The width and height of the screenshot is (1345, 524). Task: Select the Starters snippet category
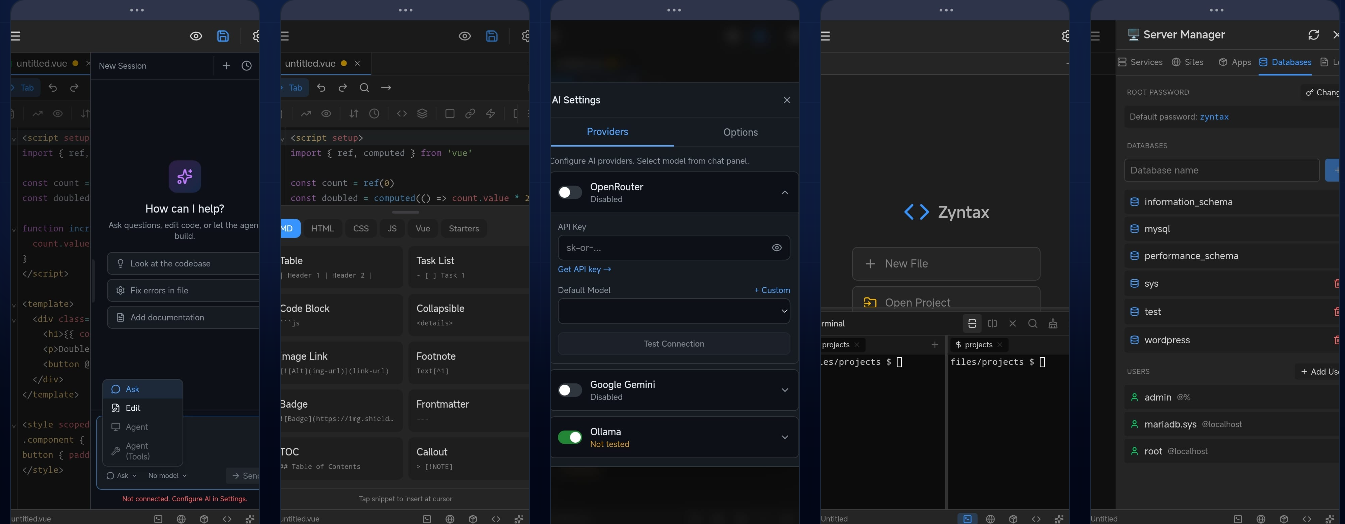tap(464, 228)
